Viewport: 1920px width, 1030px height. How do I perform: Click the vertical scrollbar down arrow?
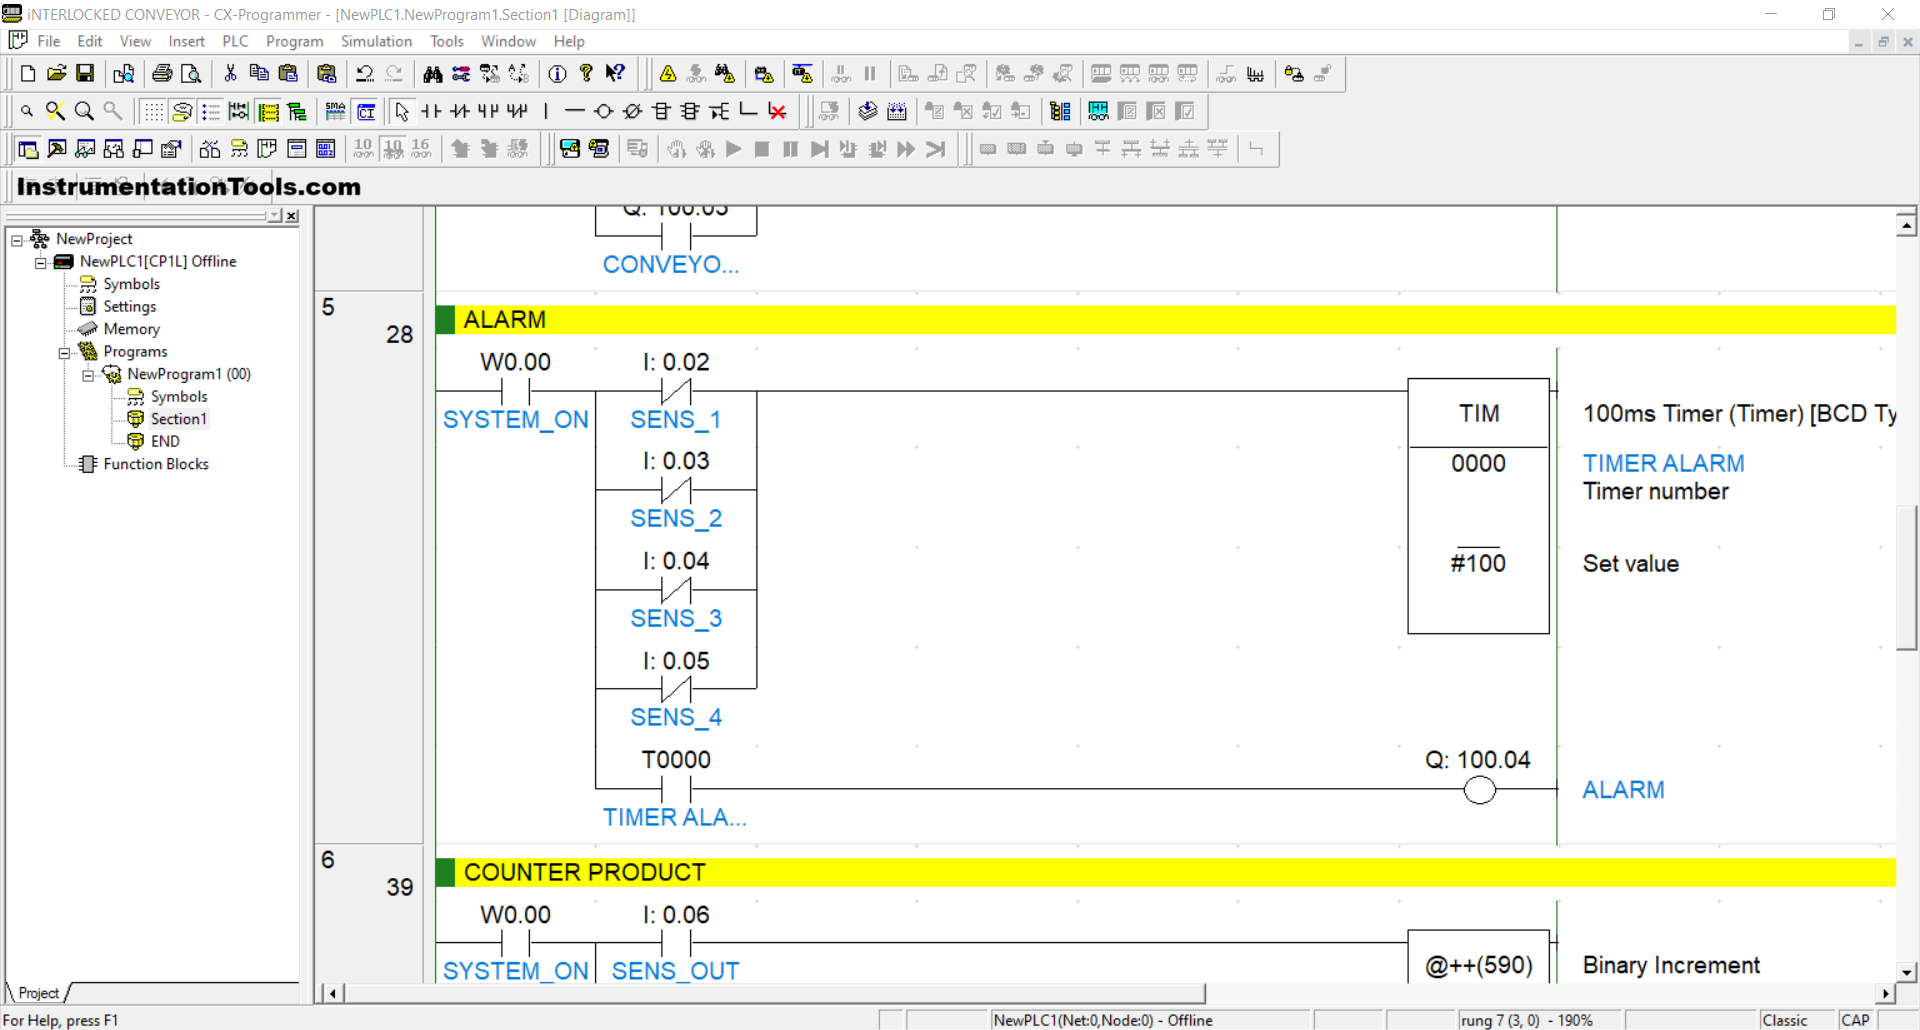click(x=1906, y=971)
